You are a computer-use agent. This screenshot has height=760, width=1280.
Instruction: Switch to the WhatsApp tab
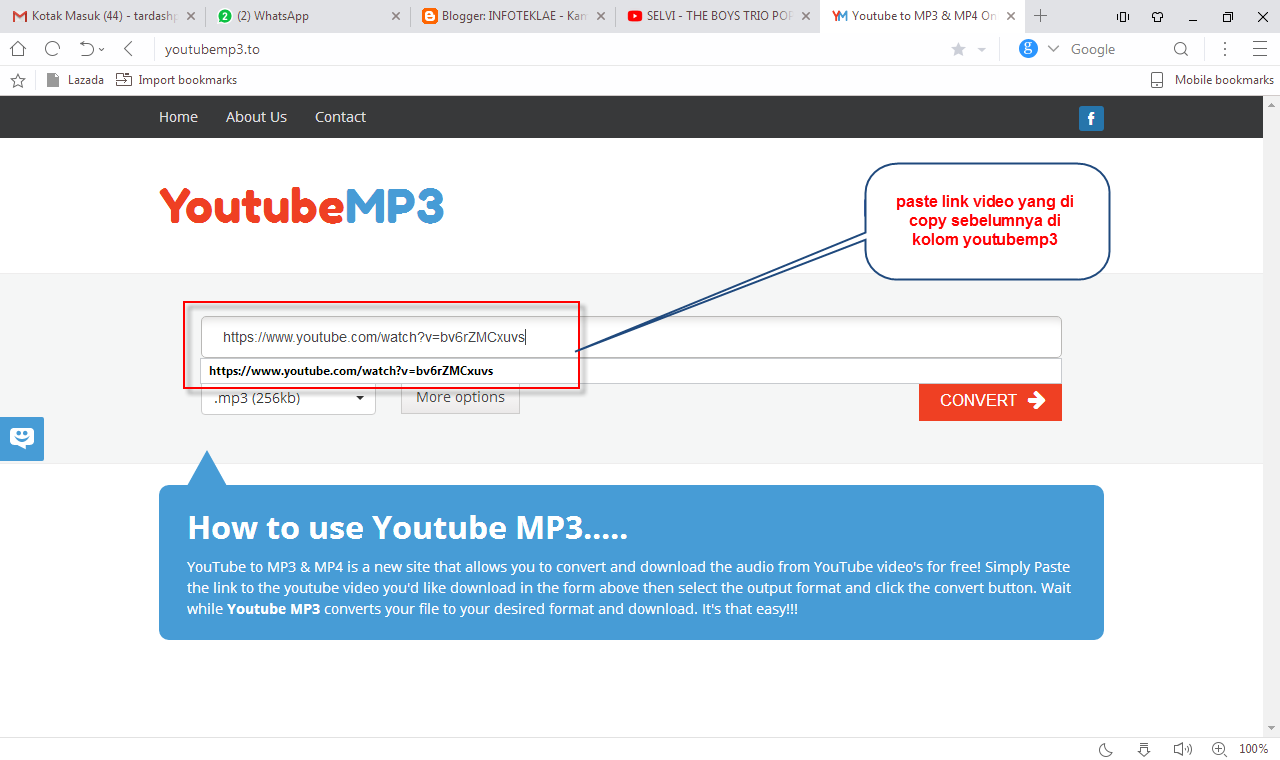tap(307, 16)
